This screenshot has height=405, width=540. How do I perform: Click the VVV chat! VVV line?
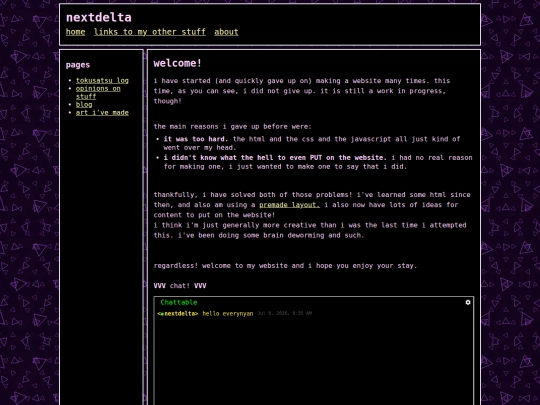180,286
